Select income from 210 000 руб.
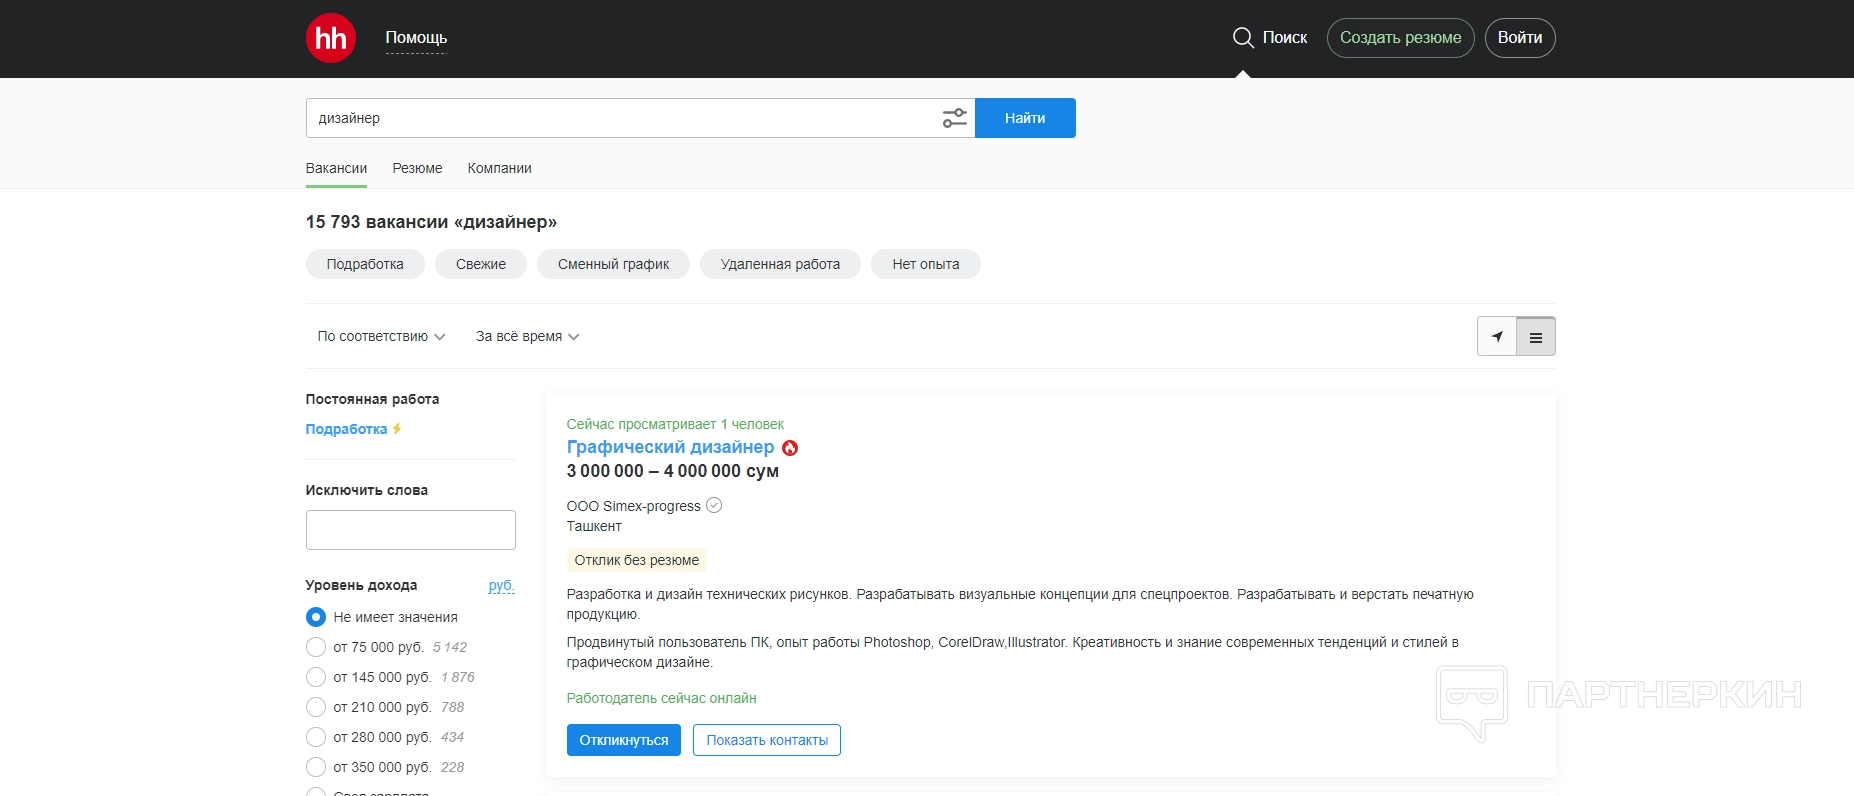 click(316, 707)
